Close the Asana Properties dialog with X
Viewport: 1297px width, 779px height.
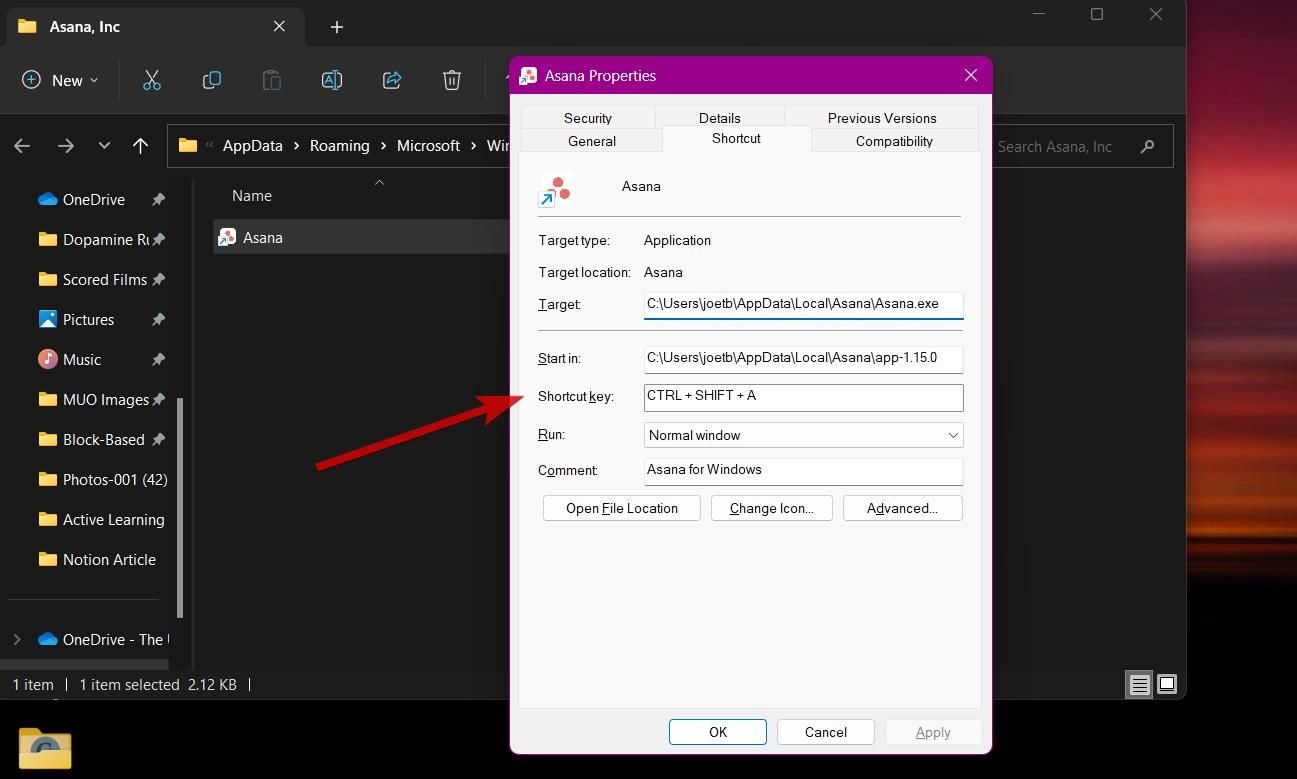pos(970,75)
